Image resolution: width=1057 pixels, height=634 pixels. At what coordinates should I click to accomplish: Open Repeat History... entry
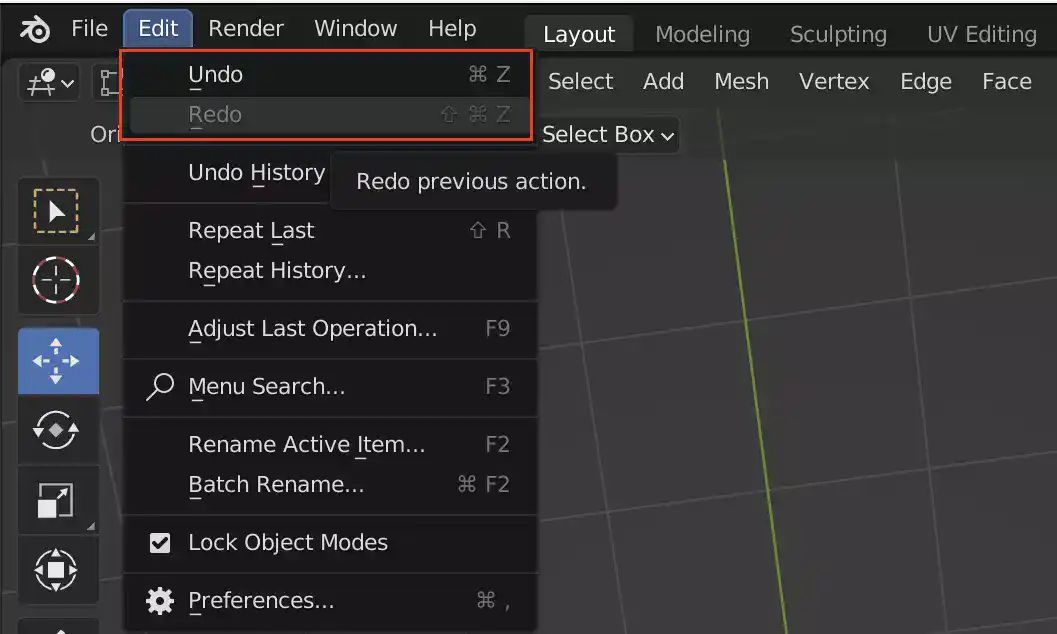pos(330,271)
